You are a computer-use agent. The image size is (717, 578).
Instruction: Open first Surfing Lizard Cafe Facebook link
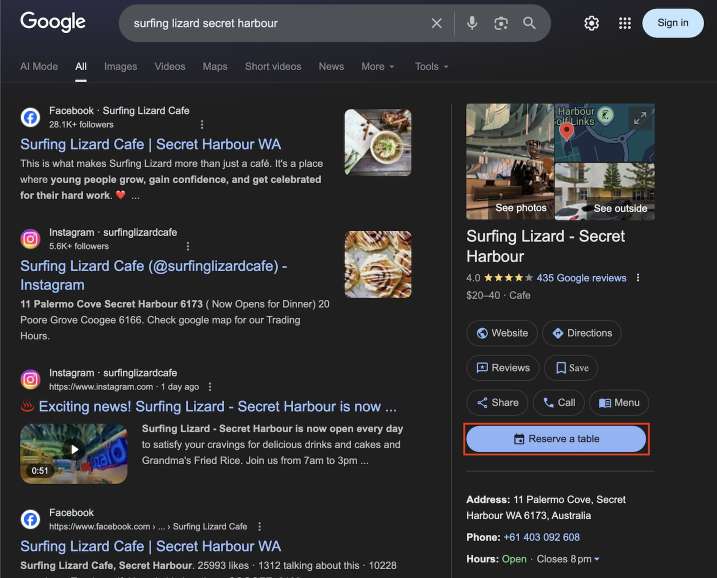[x=150, y=144]
